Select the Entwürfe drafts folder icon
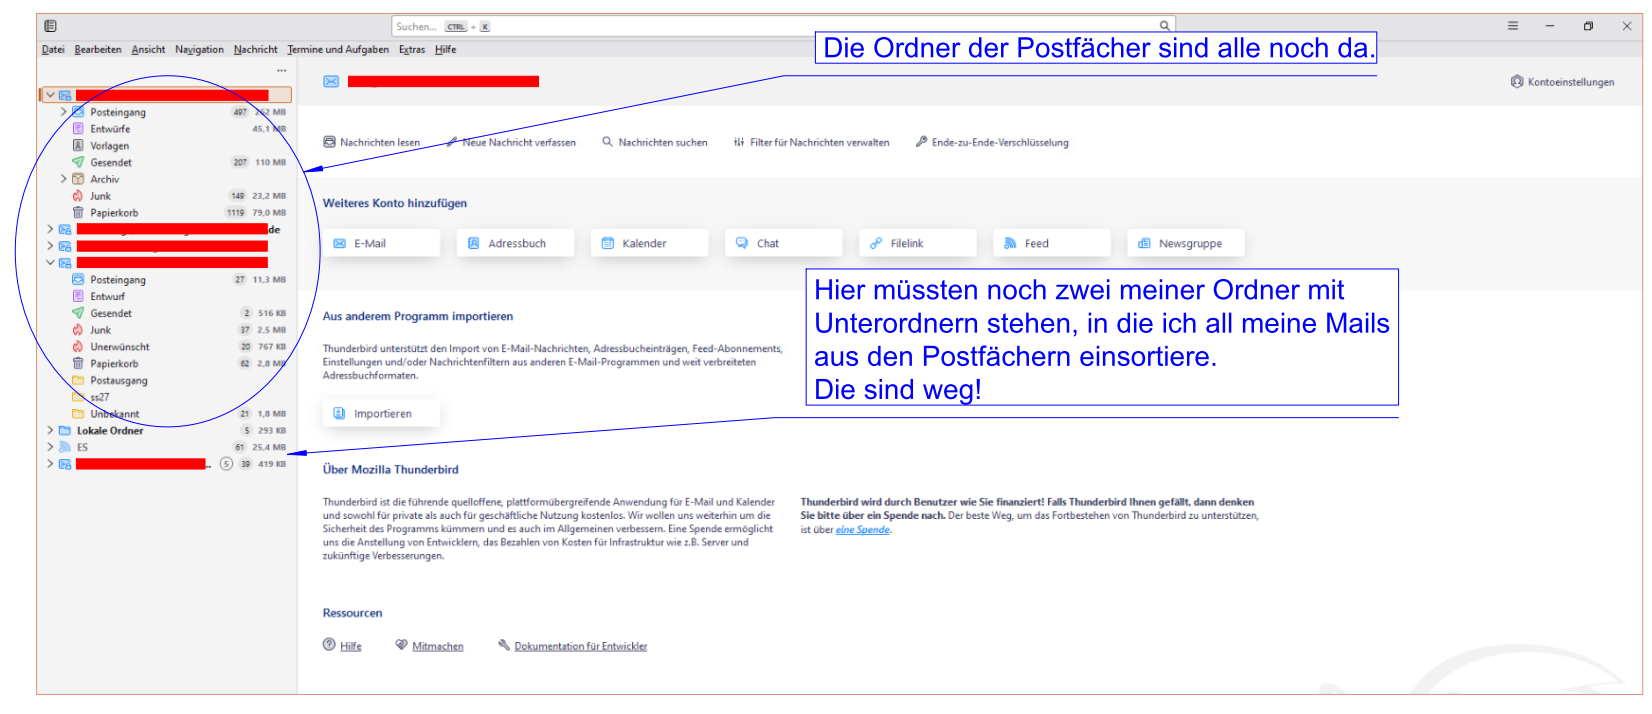The width and height of the screenshot is (1652, 714). tap(78, 129)
